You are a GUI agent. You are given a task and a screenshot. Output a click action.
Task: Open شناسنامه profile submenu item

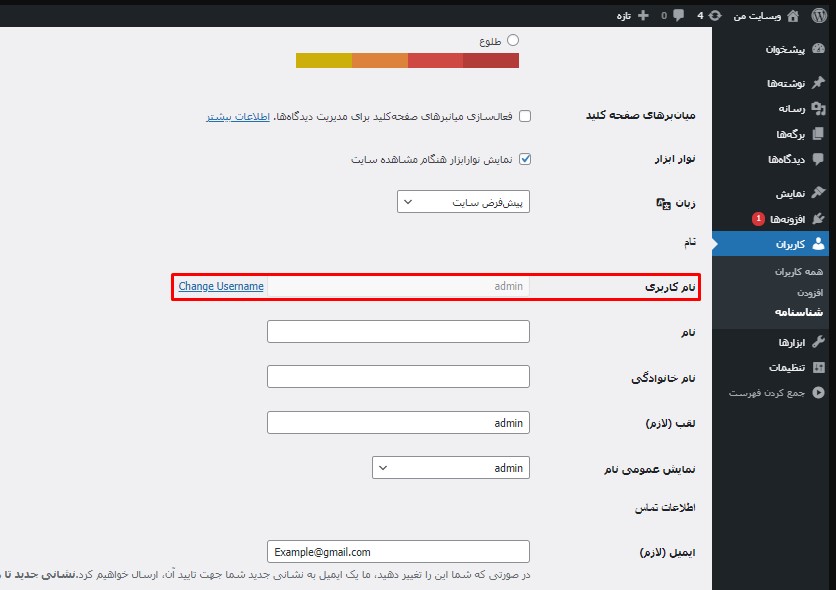pos(799,312)
